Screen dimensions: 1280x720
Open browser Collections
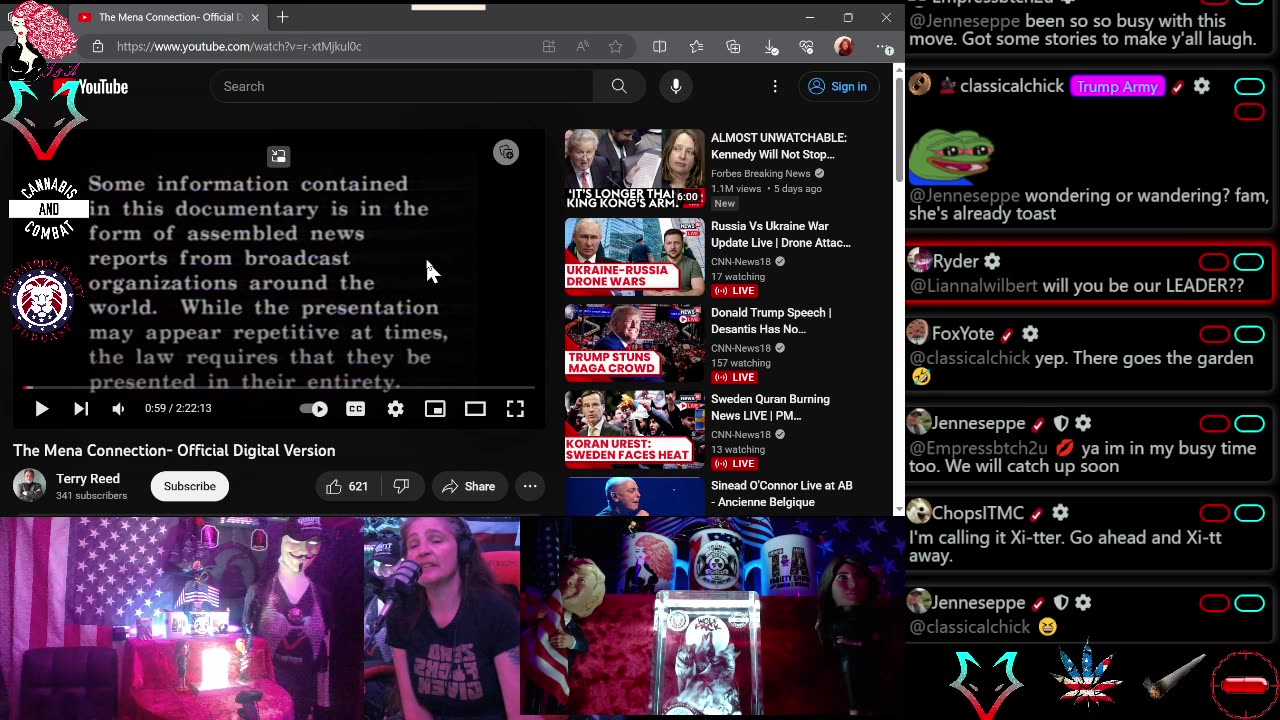pyautogui.click(x=734, y=46)
